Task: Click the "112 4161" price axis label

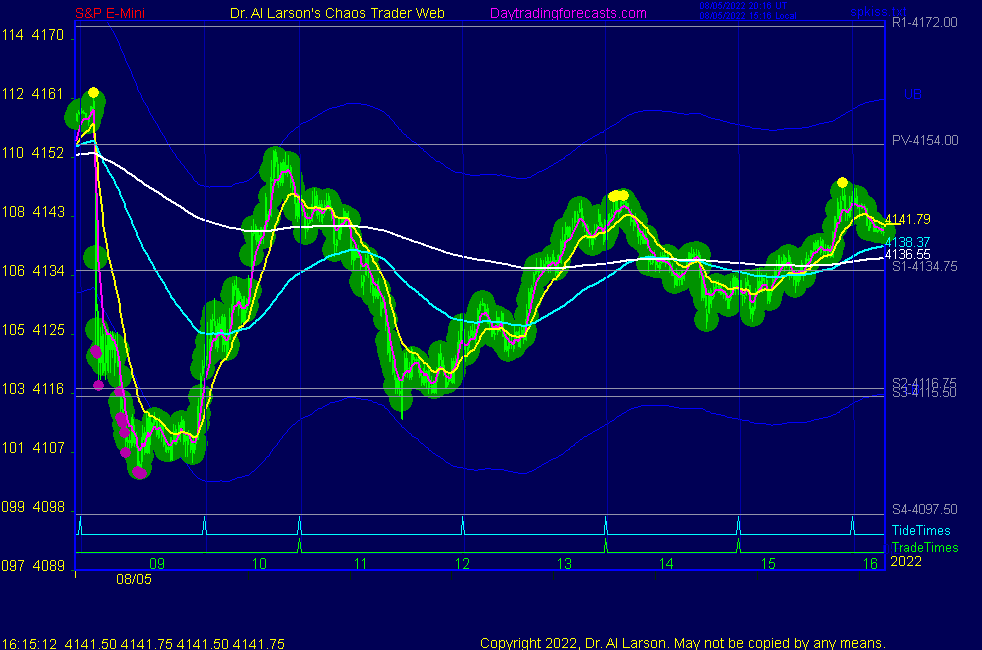Action: (x=33, y=94)
